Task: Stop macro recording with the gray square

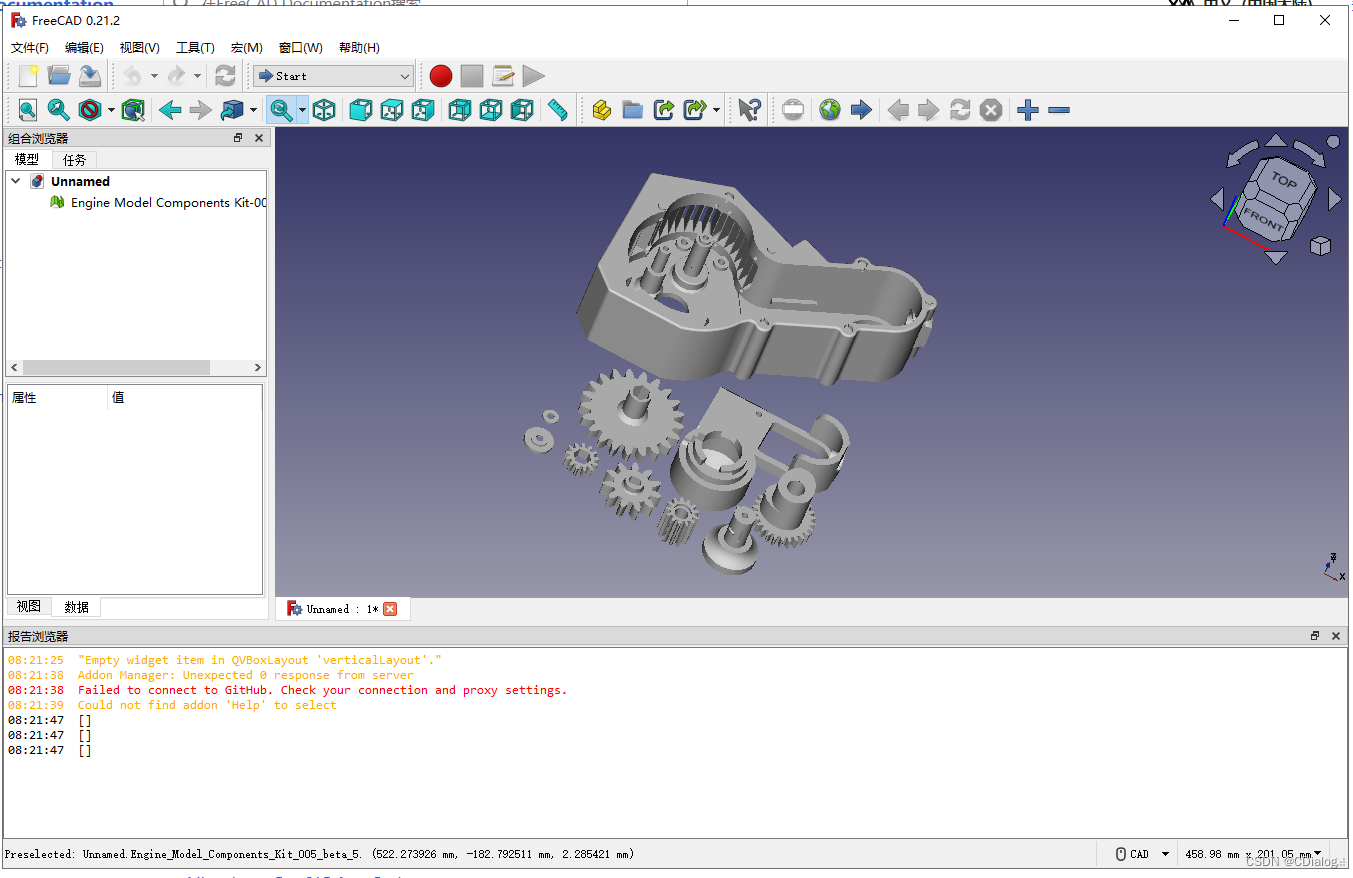Action: click(x=472, y=76)
